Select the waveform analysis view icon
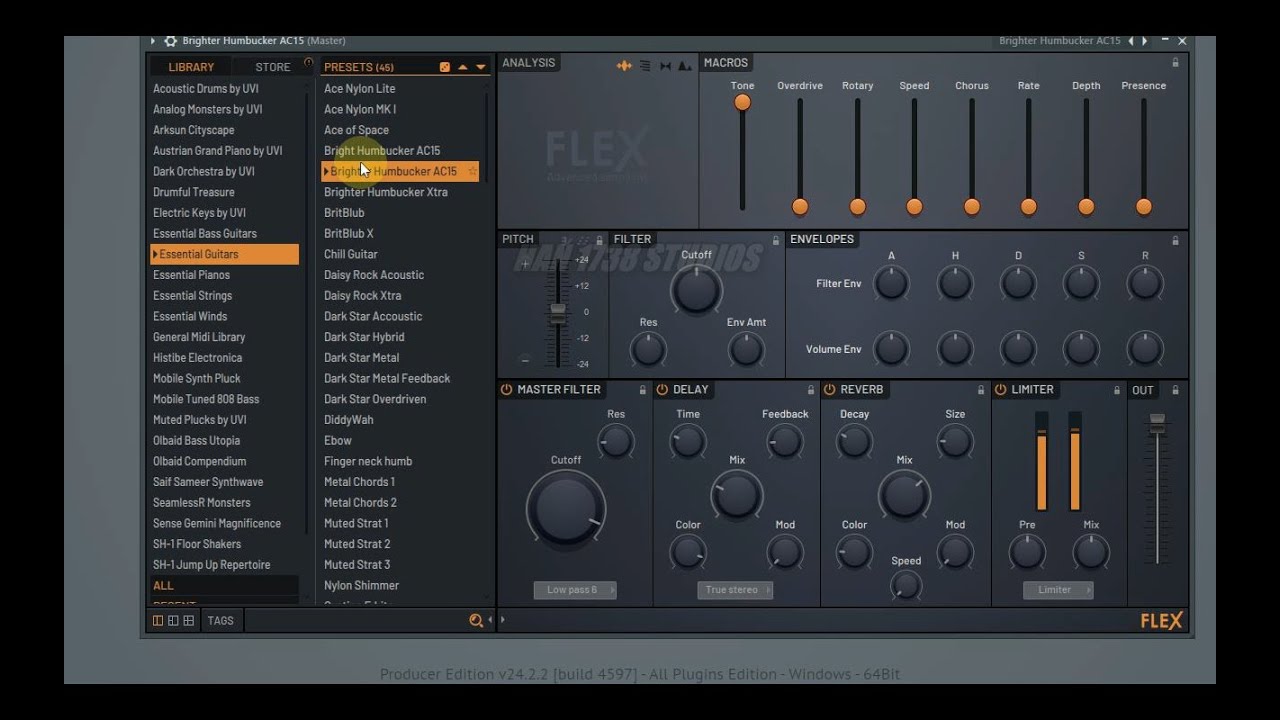Image resolution: width=1280 pixels, height=720 pixels. (624, 66)
